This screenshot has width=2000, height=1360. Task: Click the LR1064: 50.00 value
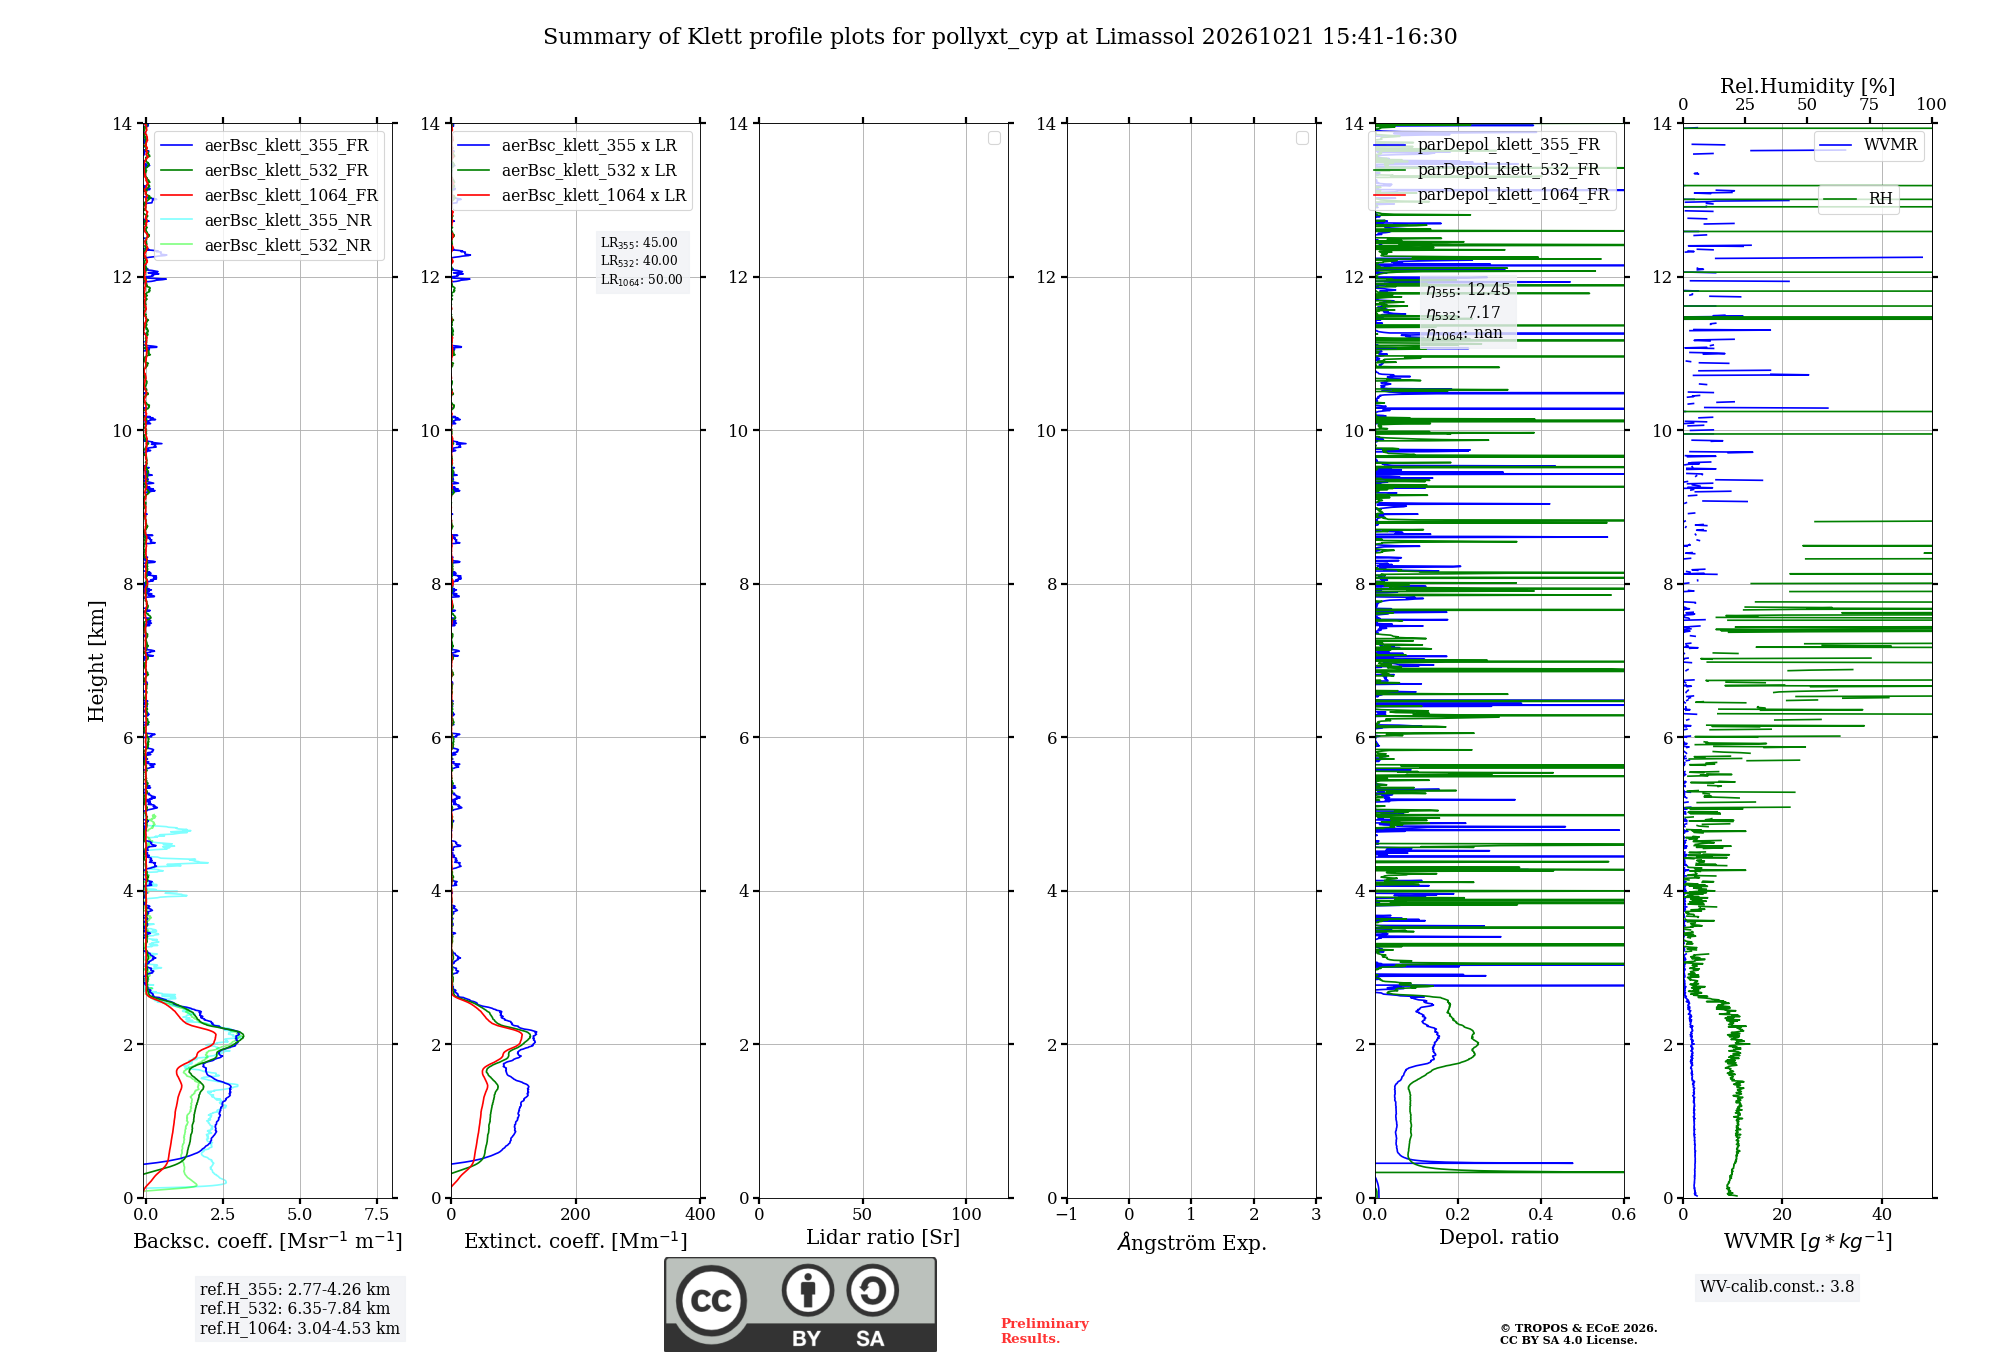pos(642,280)
